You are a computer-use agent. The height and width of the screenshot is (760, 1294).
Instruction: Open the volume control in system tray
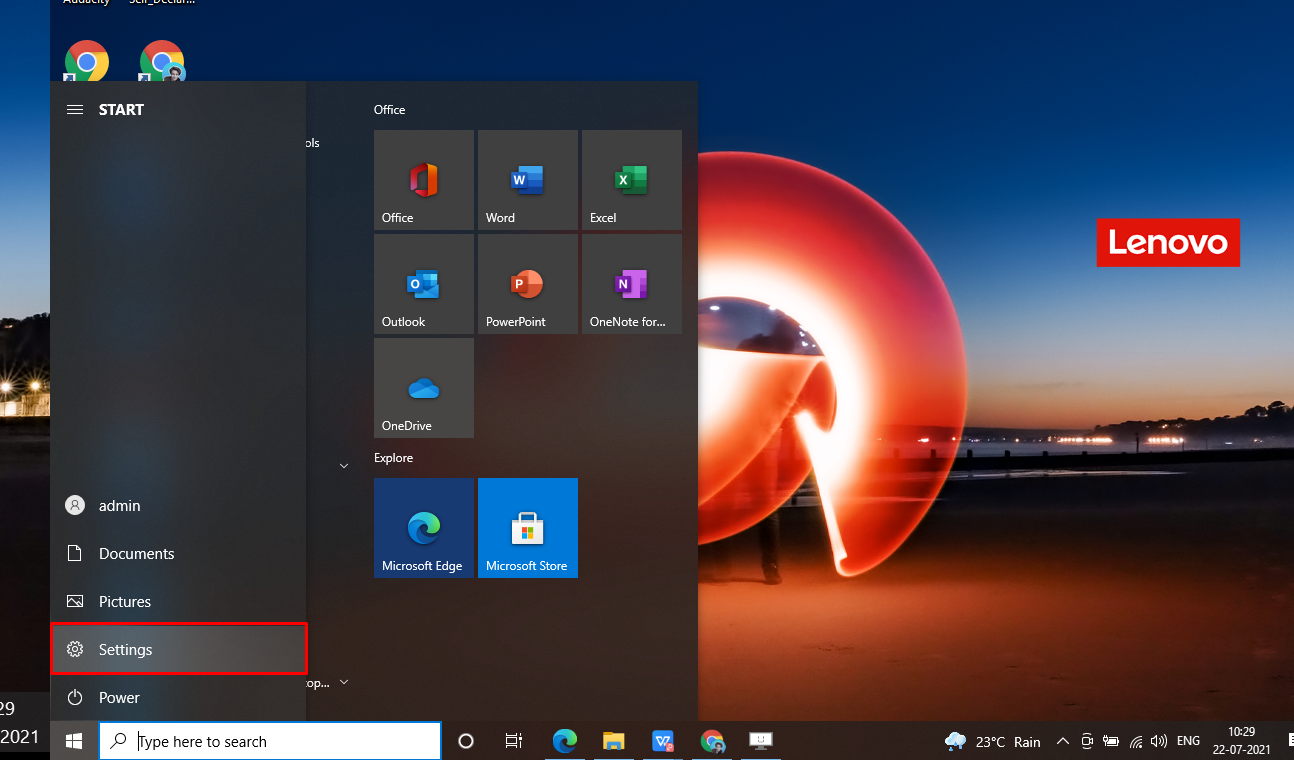(x=1159, y=741)
